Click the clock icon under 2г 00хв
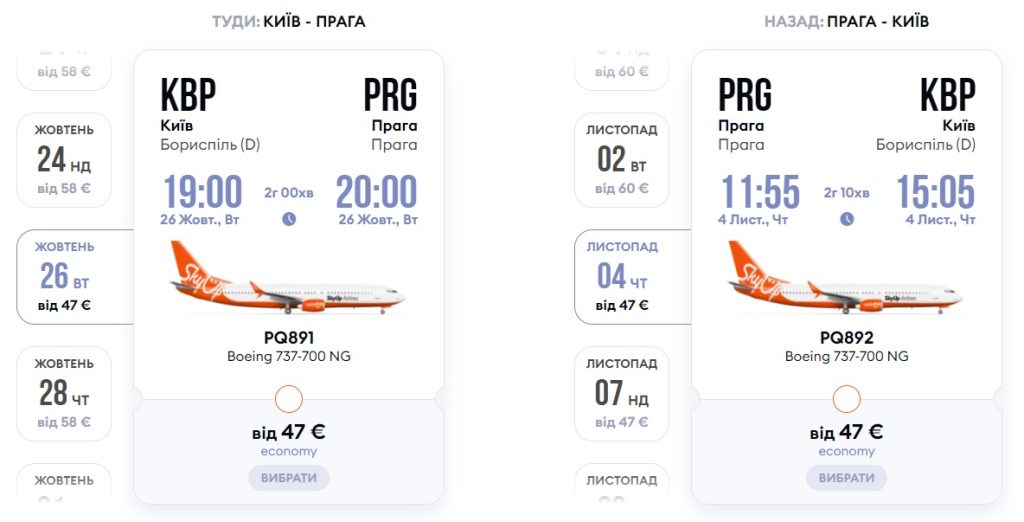The height and width of the screenshot is (522, 1024). click(x=289, y=219)
